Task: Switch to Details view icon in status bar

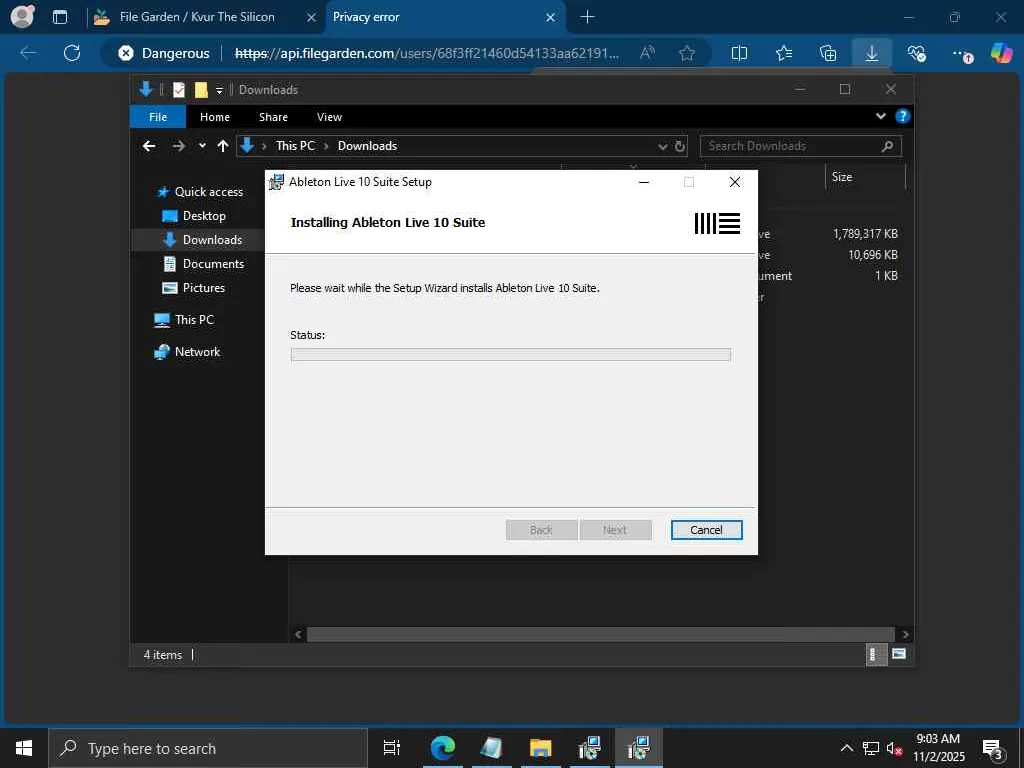Action: [874, 654]
